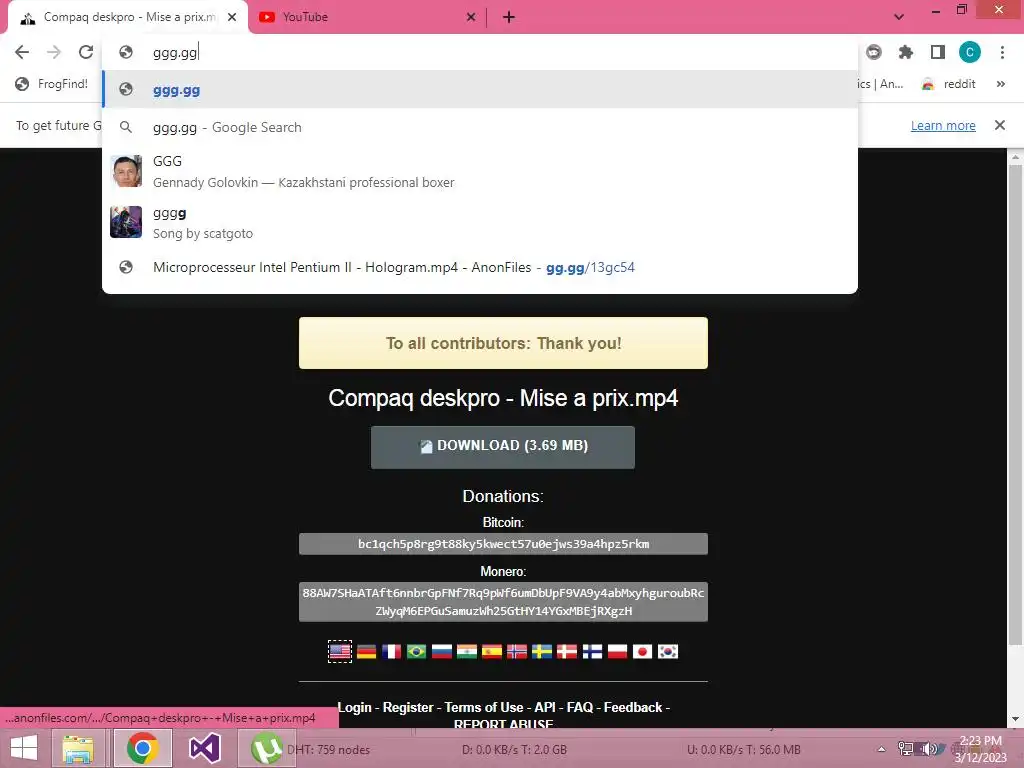
Task: Open the Extensions puzzle-piece menu
Action: [905, 52]
